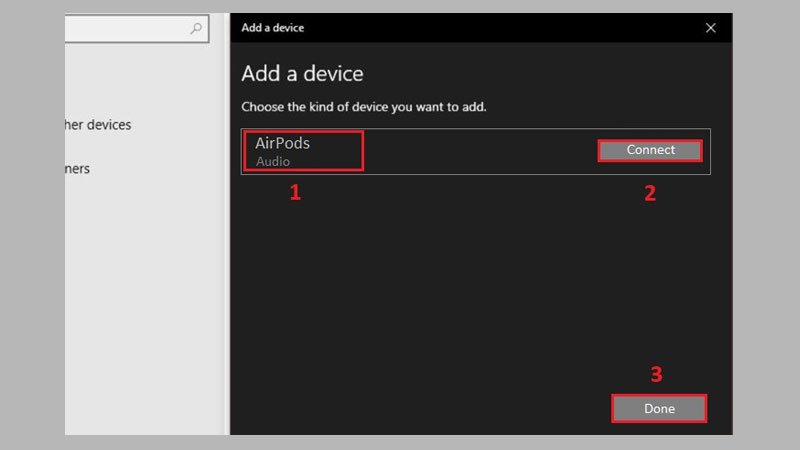Close the Add a device dialog
Viewport: 800px width, 450px height.
point(711,28)
